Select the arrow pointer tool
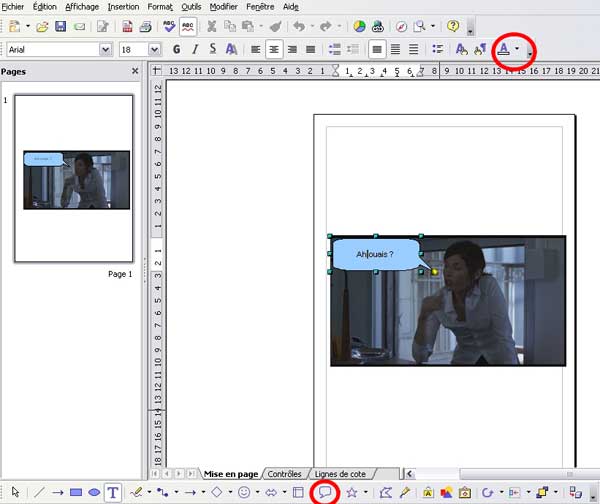 [x=15, y=492]
